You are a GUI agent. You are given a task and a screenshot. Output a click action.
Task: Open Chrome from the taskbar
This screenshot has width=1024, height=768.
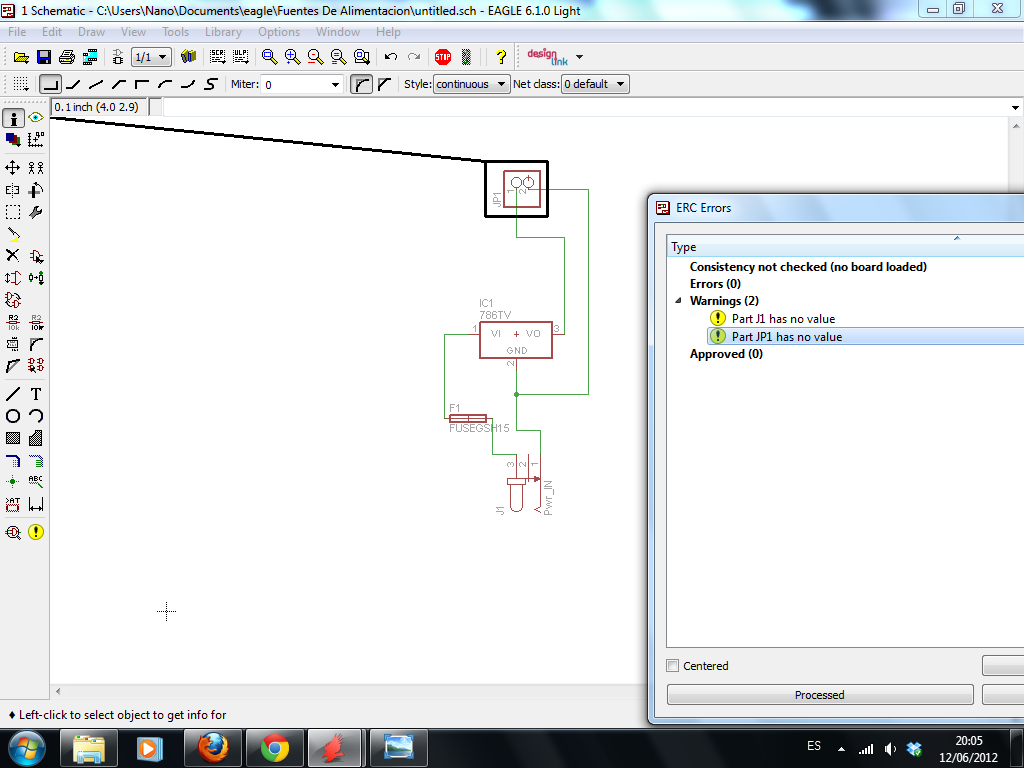[x=275, y=748]
